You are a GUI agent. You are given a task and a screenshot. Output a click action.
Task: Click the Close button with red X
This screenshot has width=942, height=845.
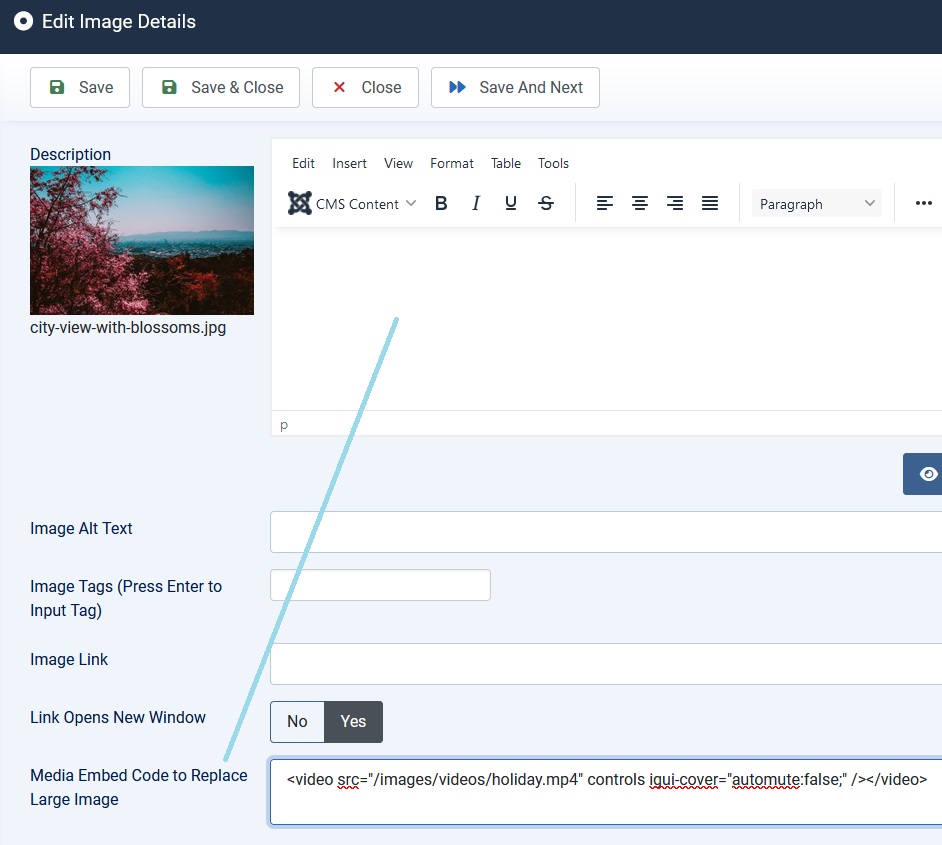[365, 88]
